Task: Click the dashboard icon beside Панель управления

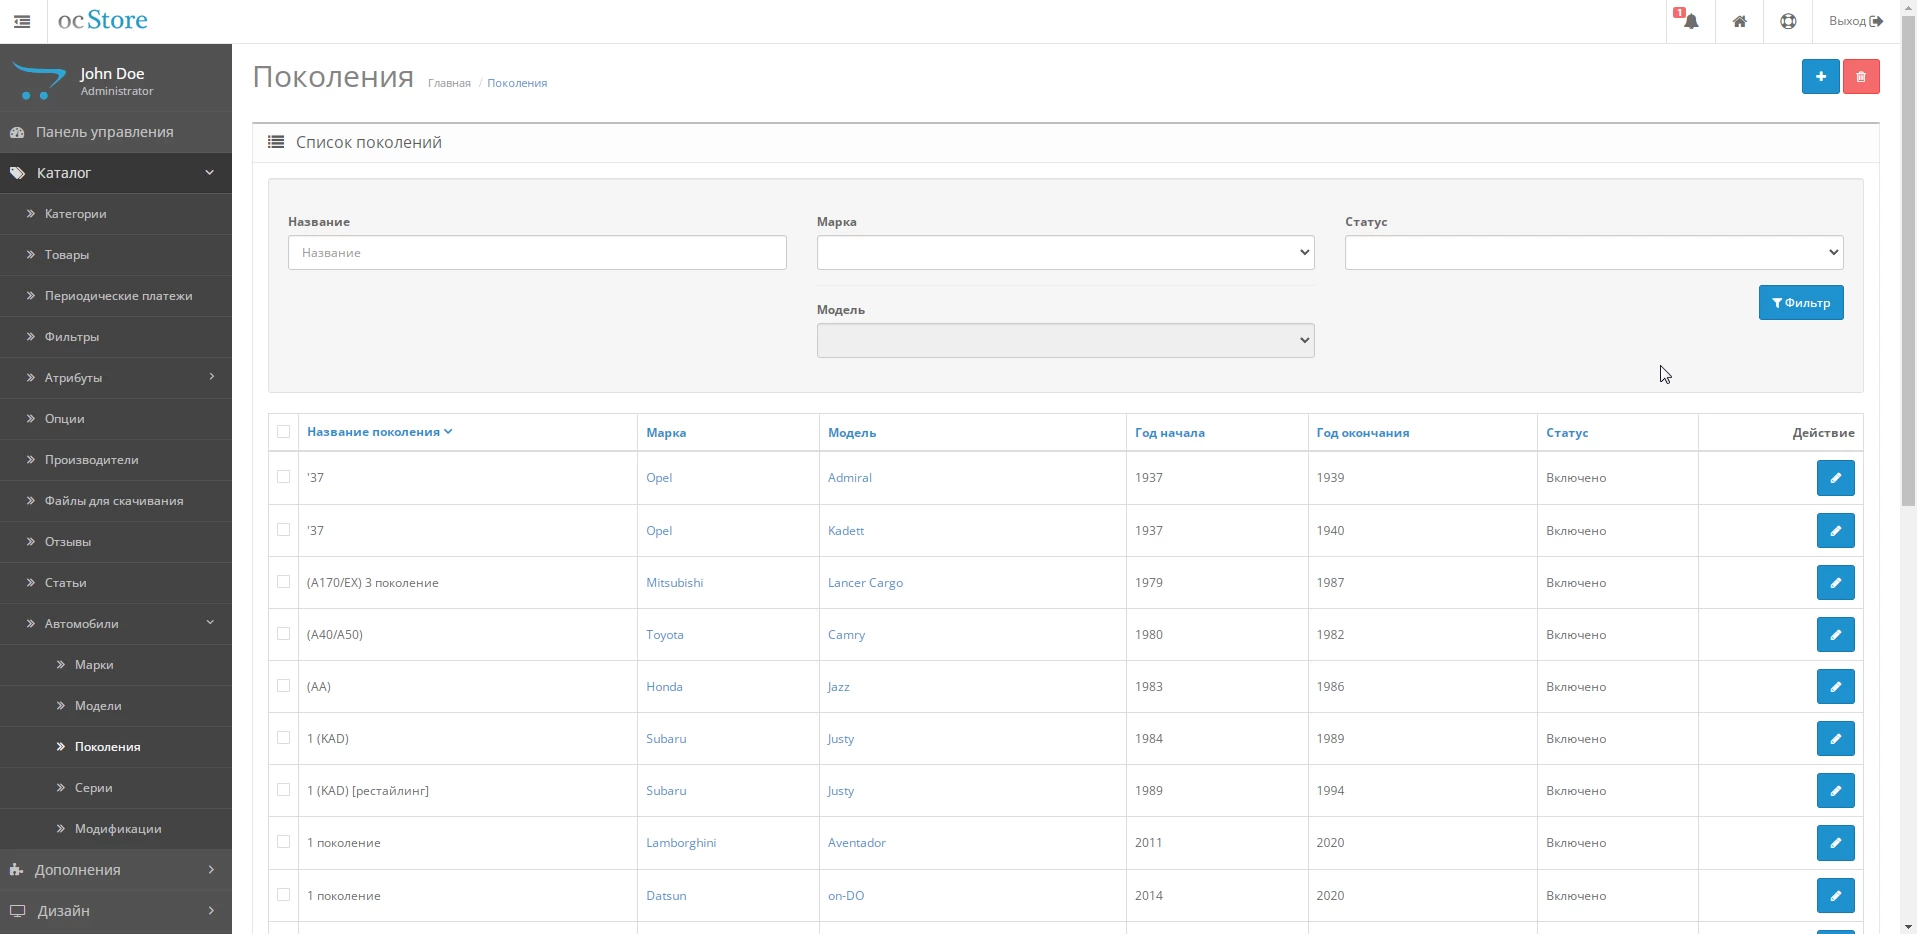Action: 17,132
